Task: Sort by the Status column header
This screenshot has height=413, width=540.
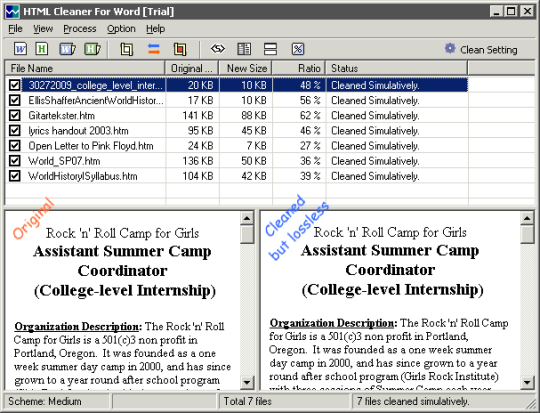Action: [397, 68]
